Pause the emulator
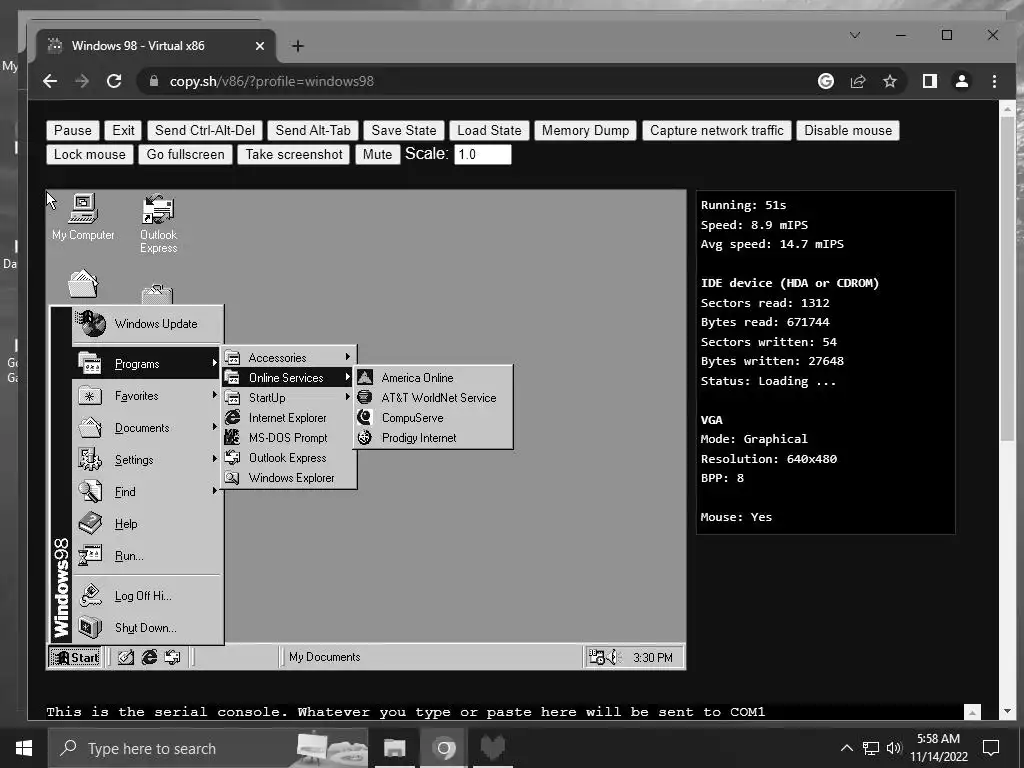 [72, 130]
